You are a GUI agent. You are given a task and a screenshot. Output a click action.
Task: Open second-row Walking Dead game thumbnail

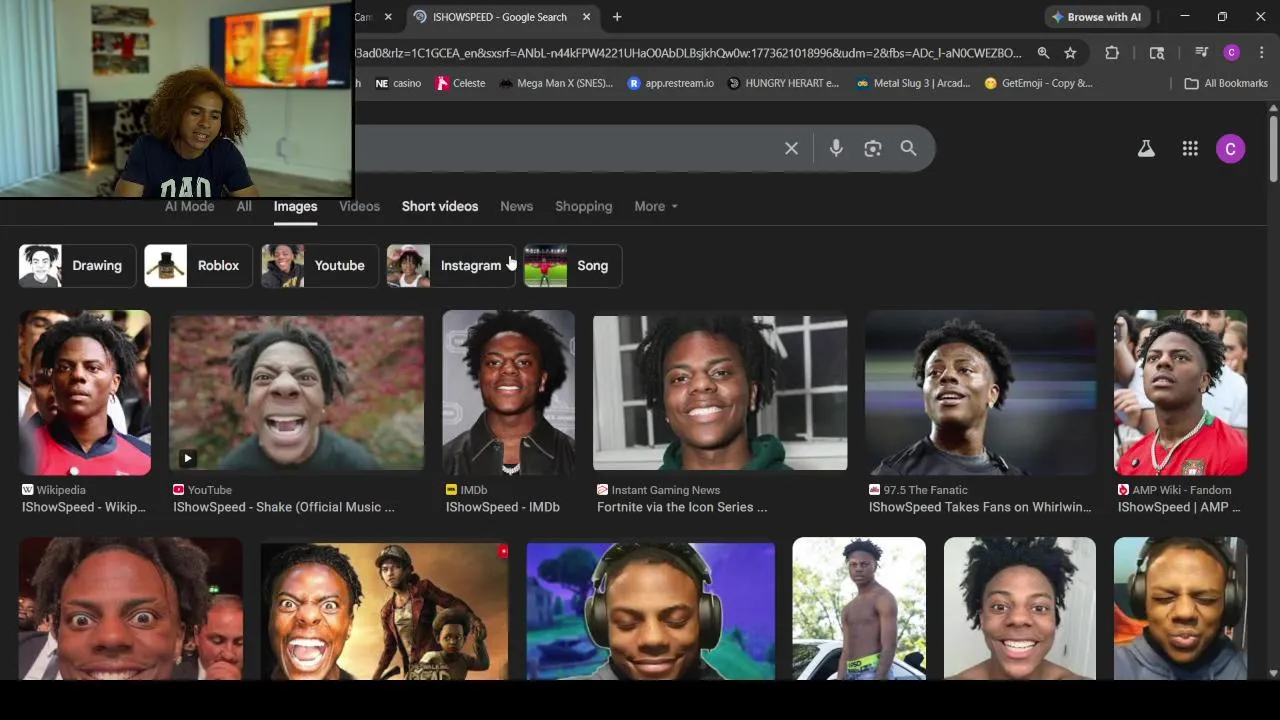pos(384,611)
